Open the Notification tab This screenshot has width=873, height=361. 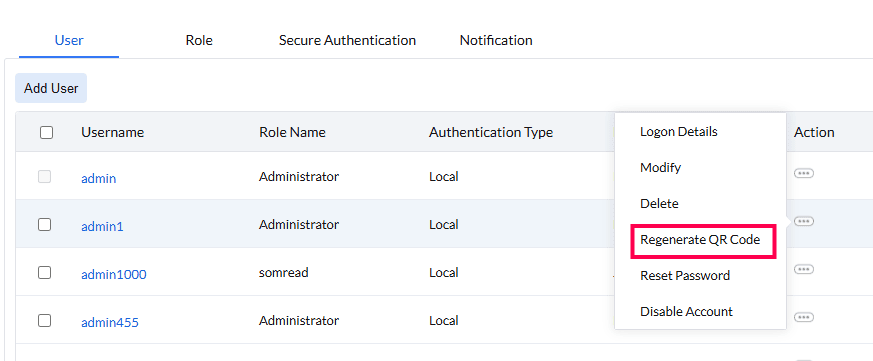pos(496,41)
